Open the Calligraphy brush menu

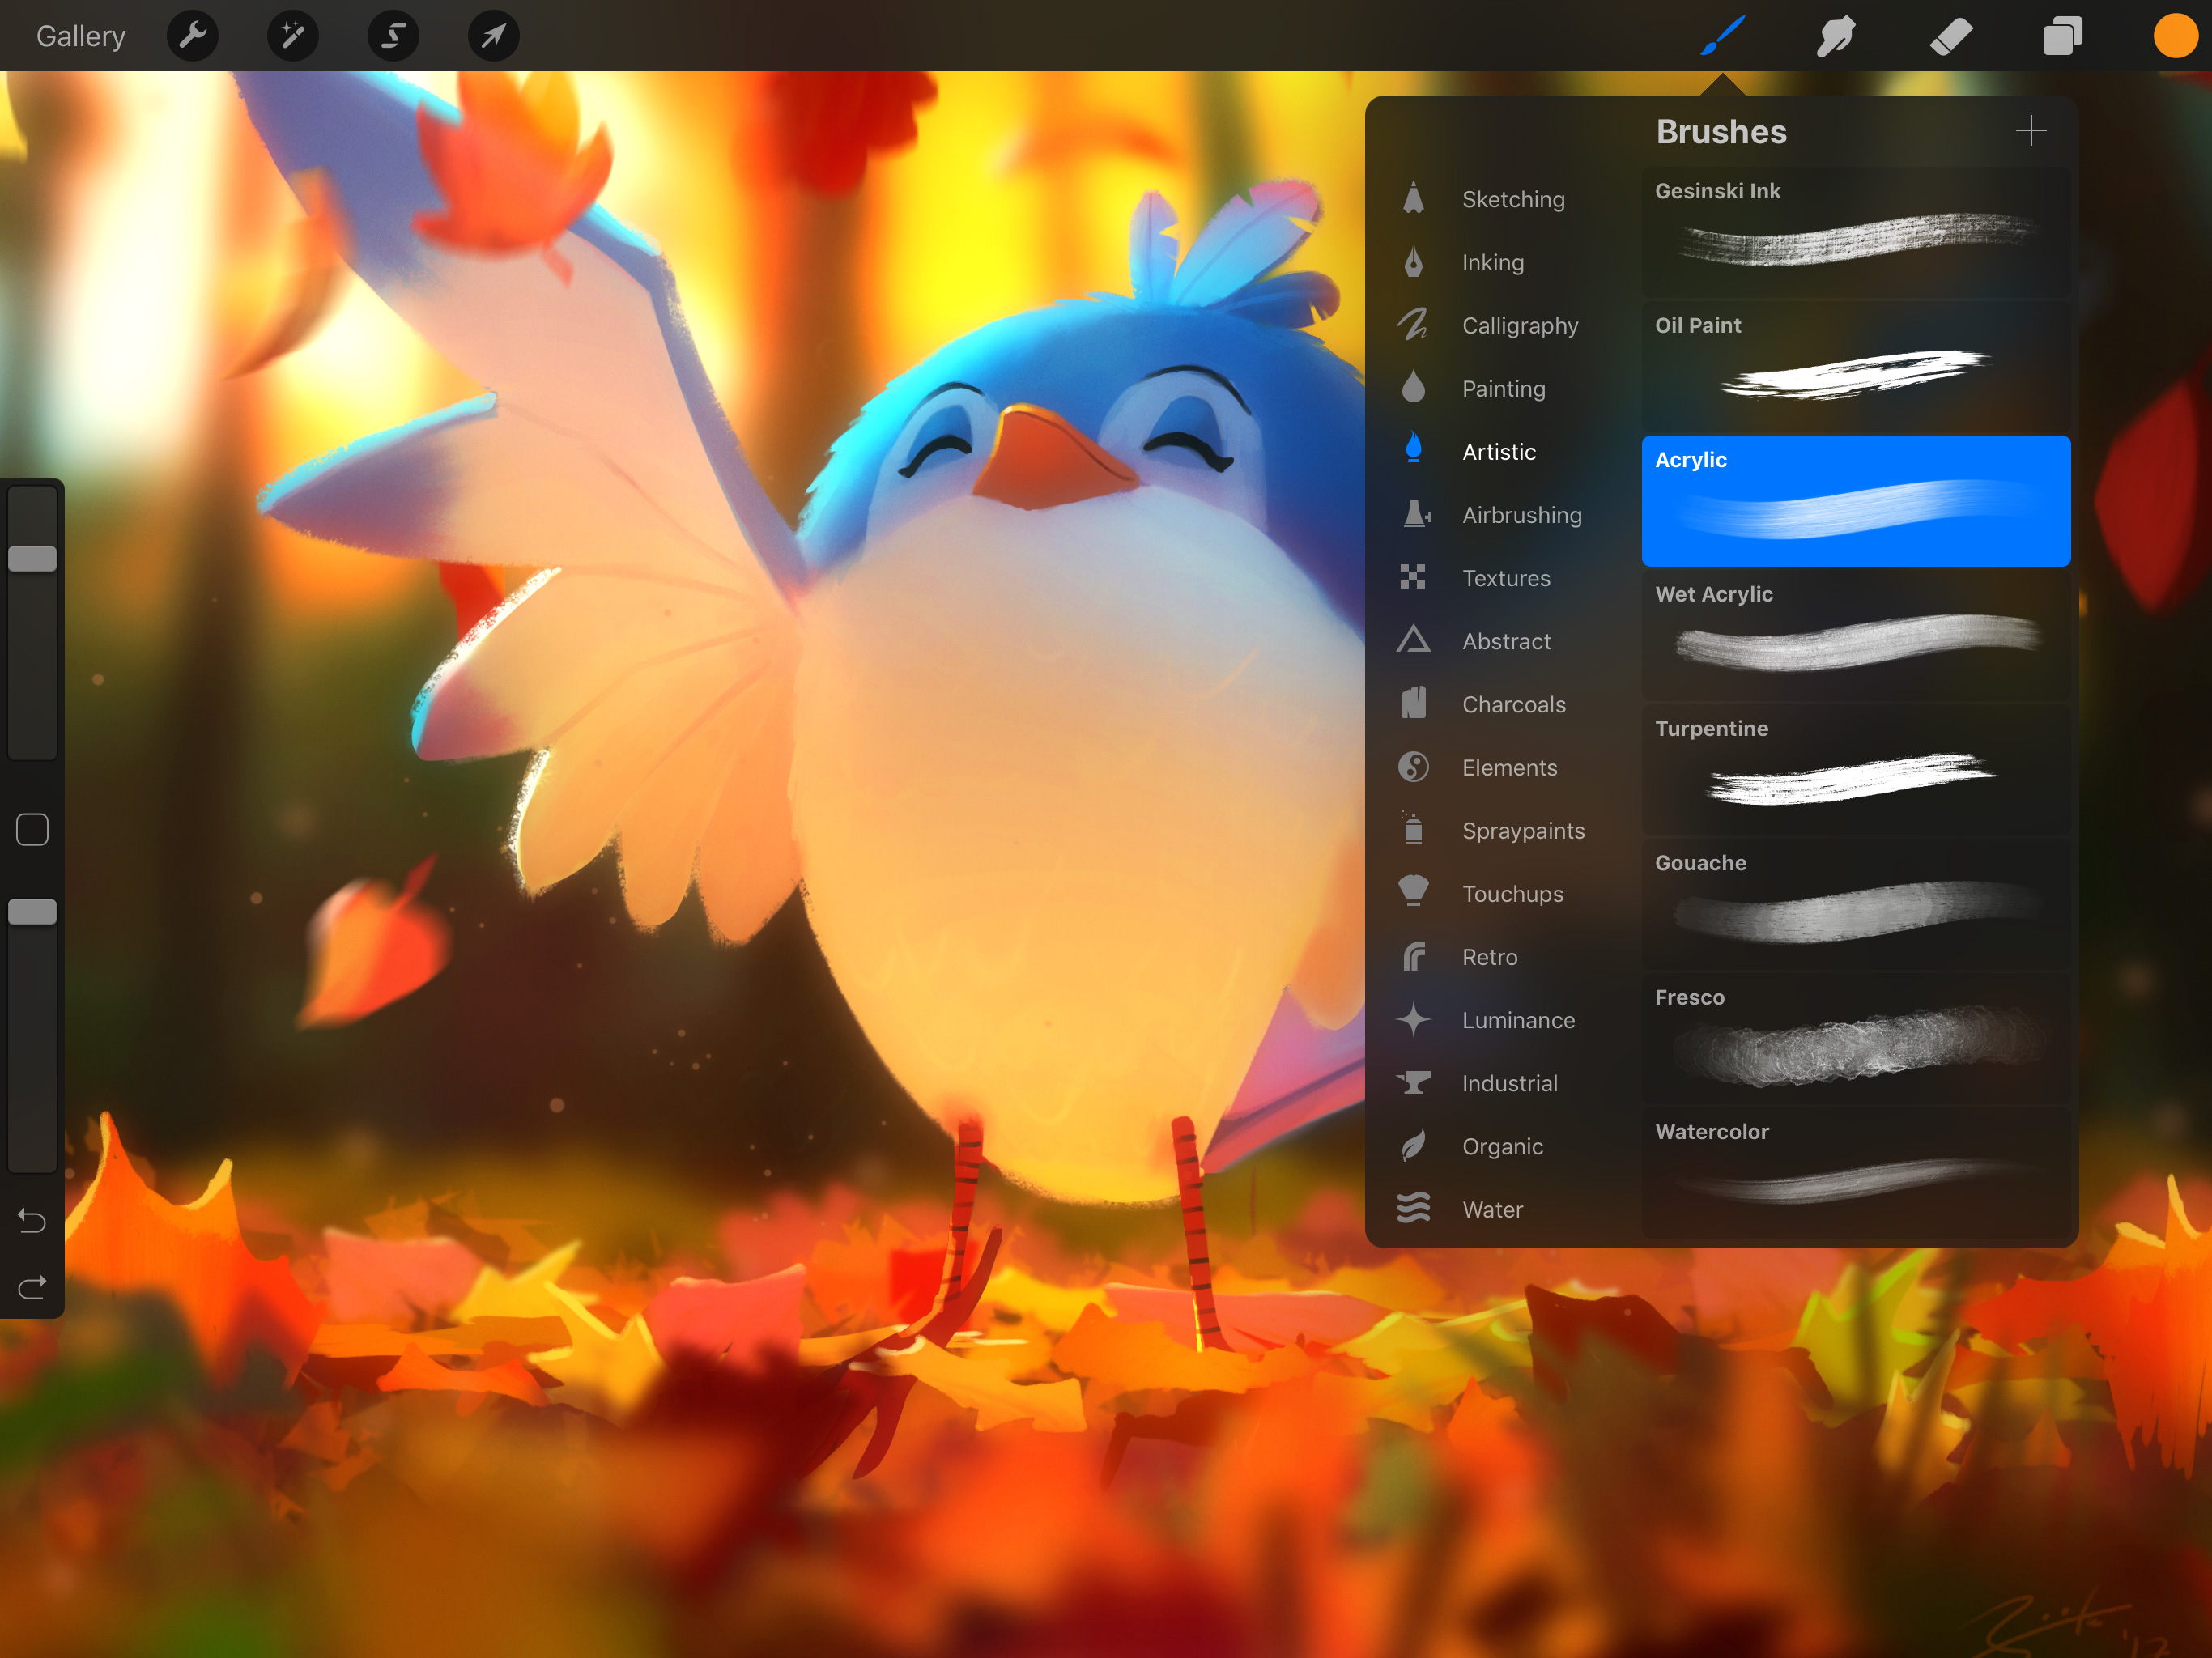(x=1521, y=324)
